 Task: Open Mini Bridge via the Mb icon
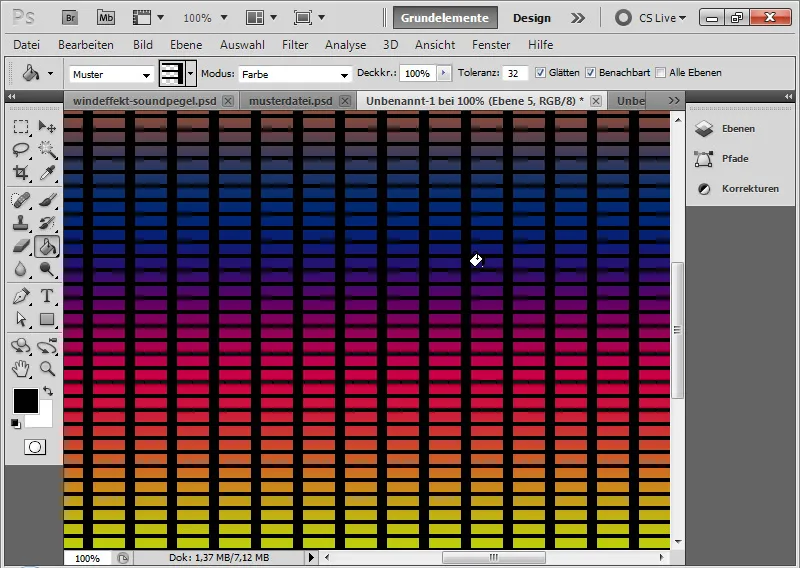point(106,18)
